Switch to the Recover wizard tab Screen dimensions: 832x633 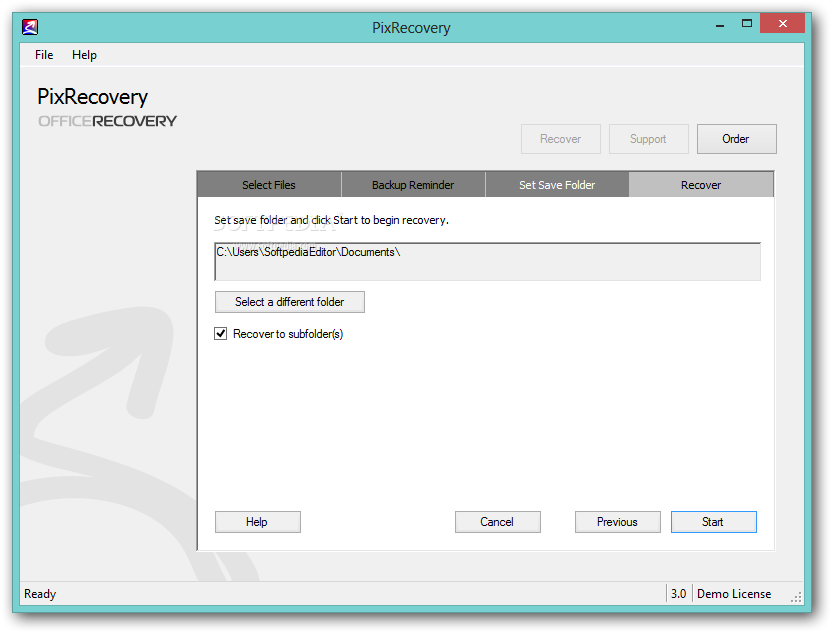(701, 185)
